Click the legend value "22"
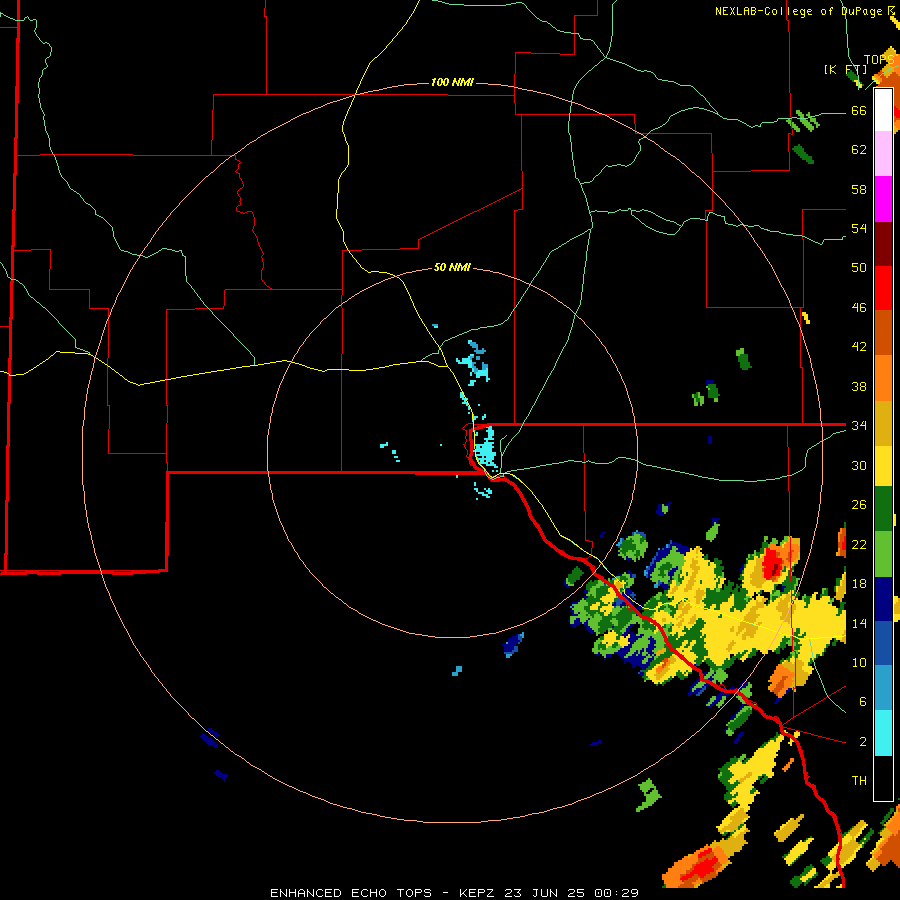This screenshot has height=900, width=900. 859,544
